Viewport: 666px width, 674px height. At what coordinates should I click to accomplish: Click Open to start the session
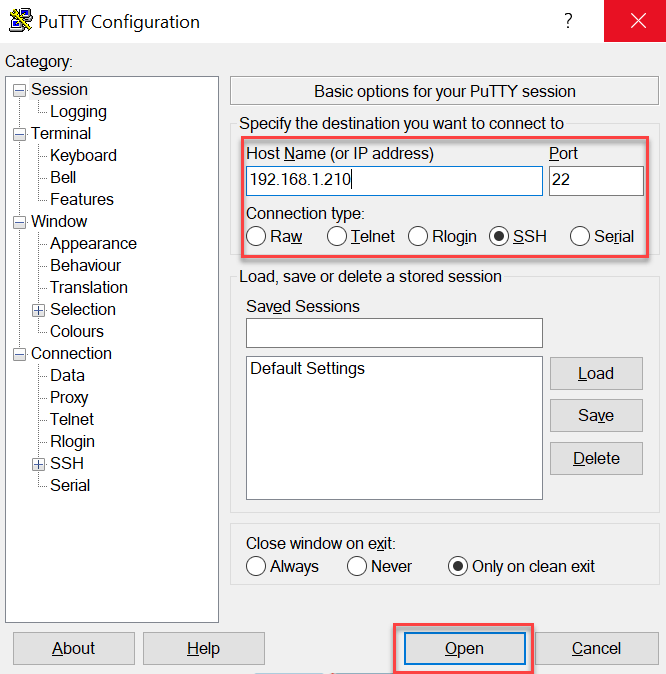[x=464, y=648]
